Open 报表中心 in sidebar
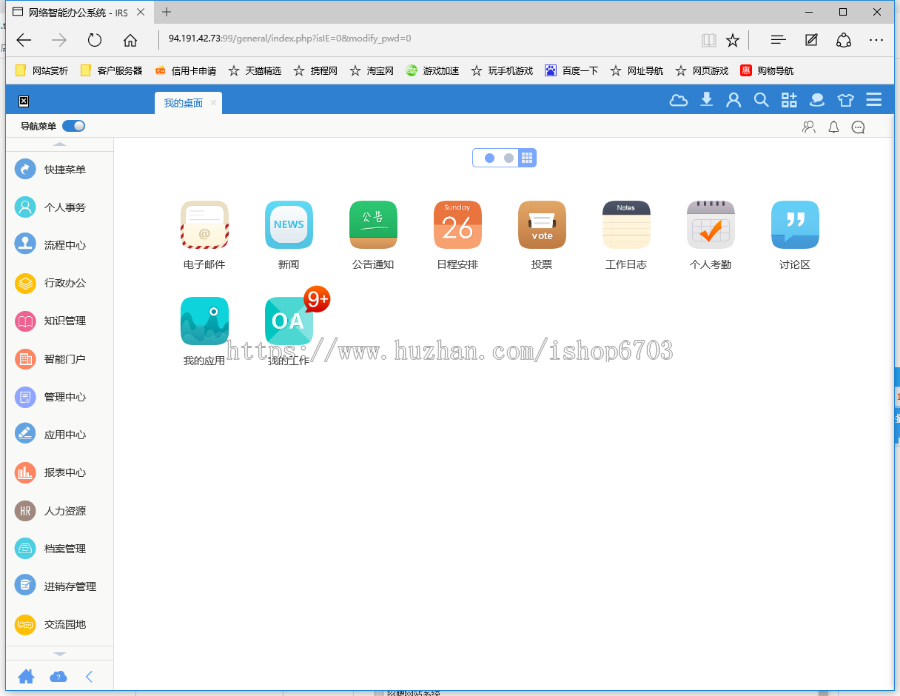The height and width of the screenshot is (696, 900). [59, 473]
